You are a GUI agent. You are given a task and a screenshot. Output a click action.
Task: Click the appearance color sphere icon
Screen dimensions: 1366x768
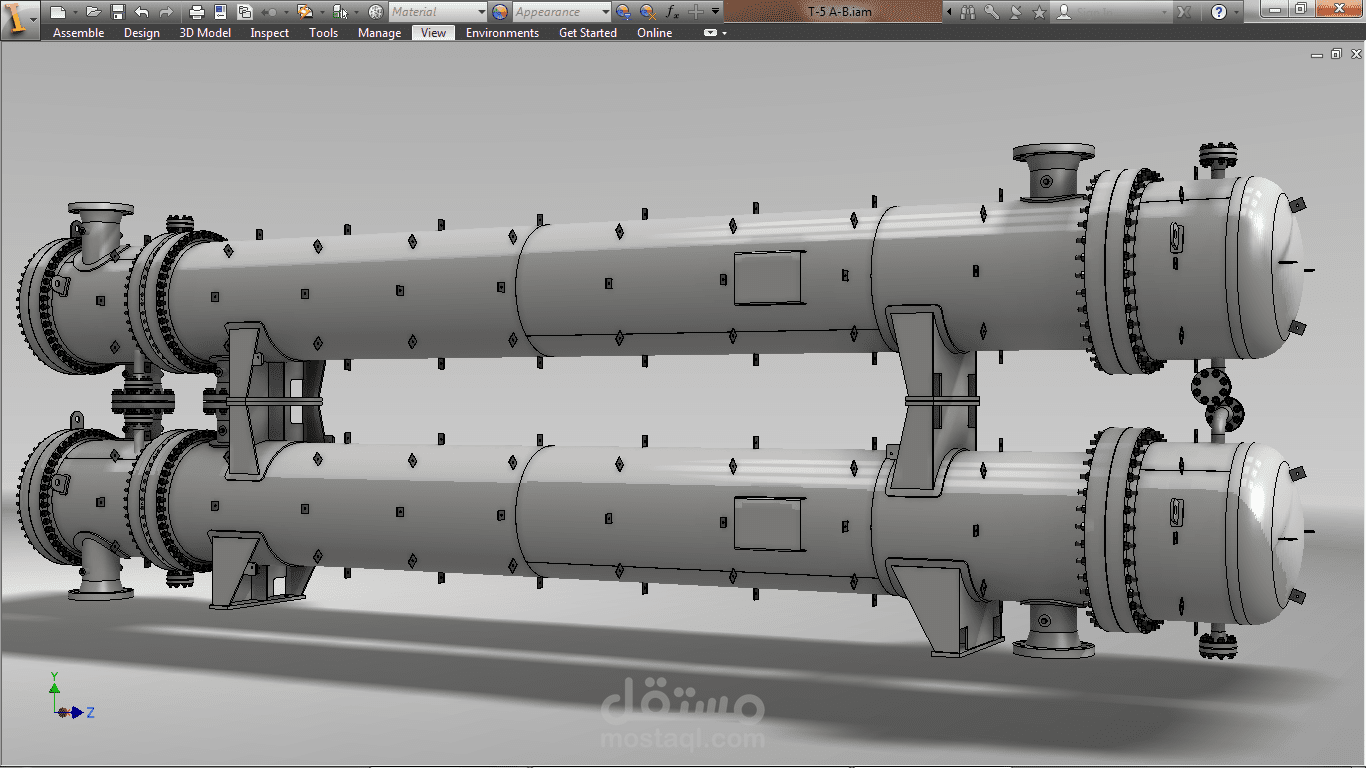click(500, 12)
